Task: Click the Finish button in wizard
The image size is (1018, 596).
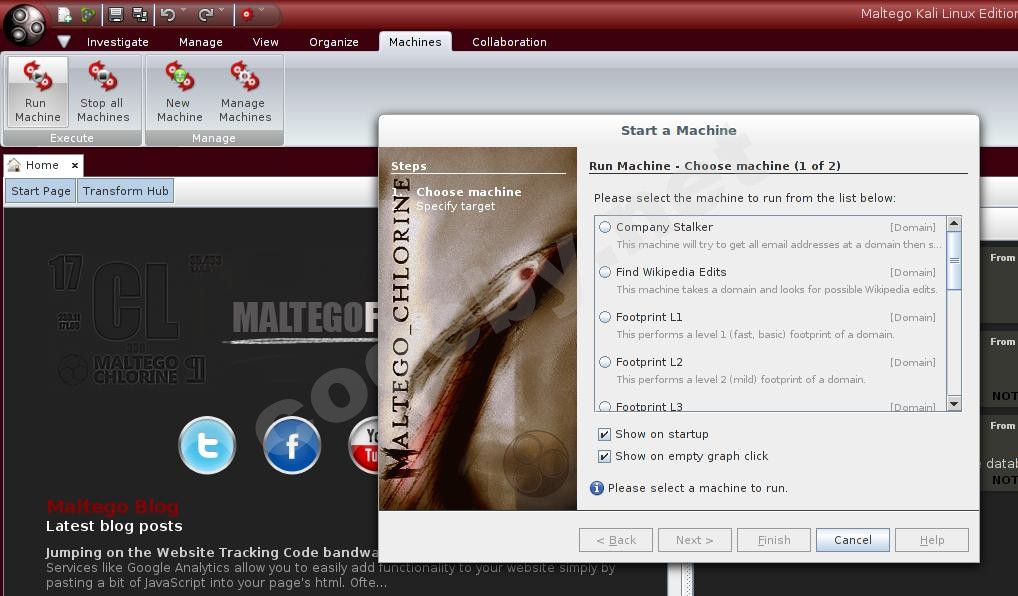Action: 774,540
